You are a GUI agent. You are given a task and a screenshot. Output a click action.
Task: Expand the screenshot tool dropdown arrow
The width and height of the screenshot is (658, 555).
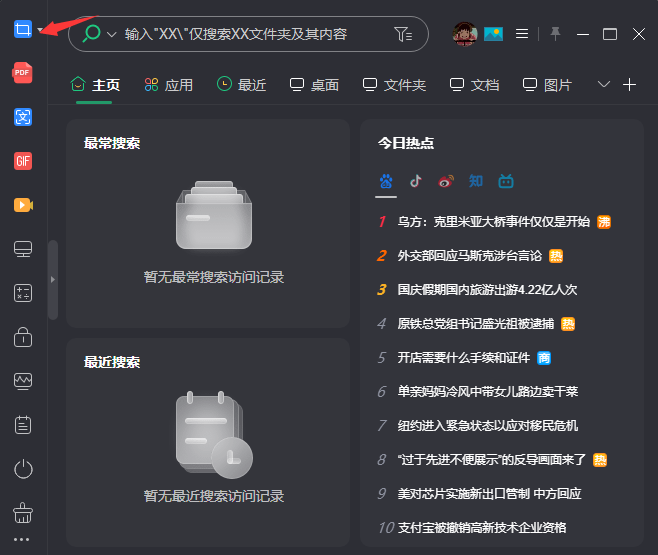(40, 30)
